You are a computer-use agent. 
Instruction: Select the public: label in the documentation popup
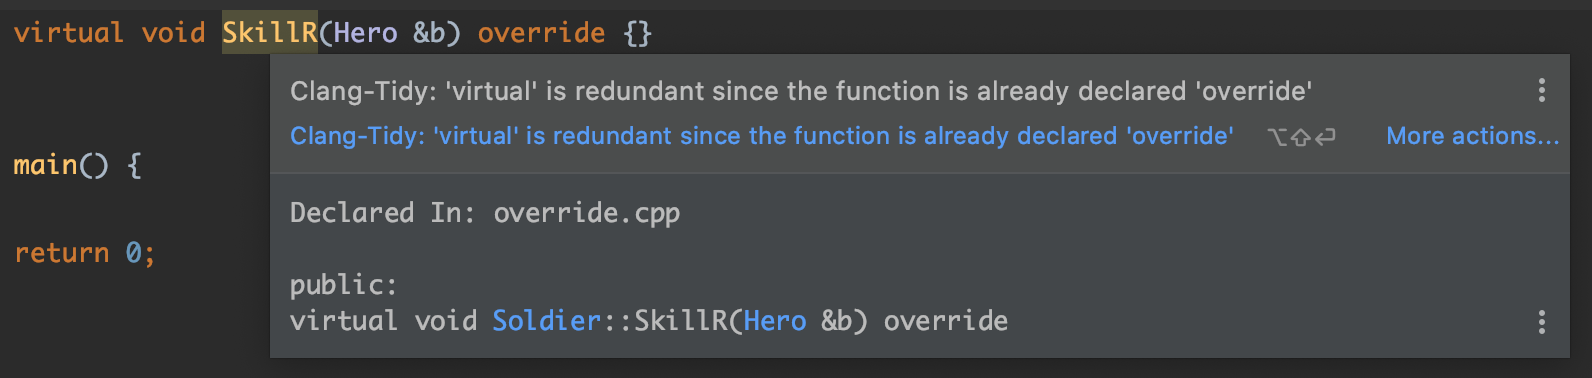pos(343,285)
